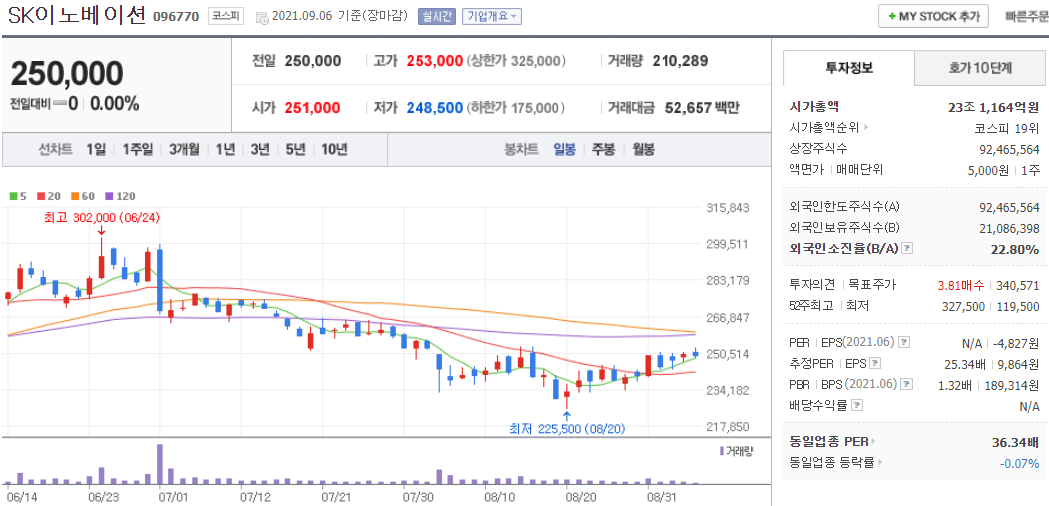Viewport: 1049px width, 506px height.
Task: Select the 5년 line chart period
Action: (295, 149)
